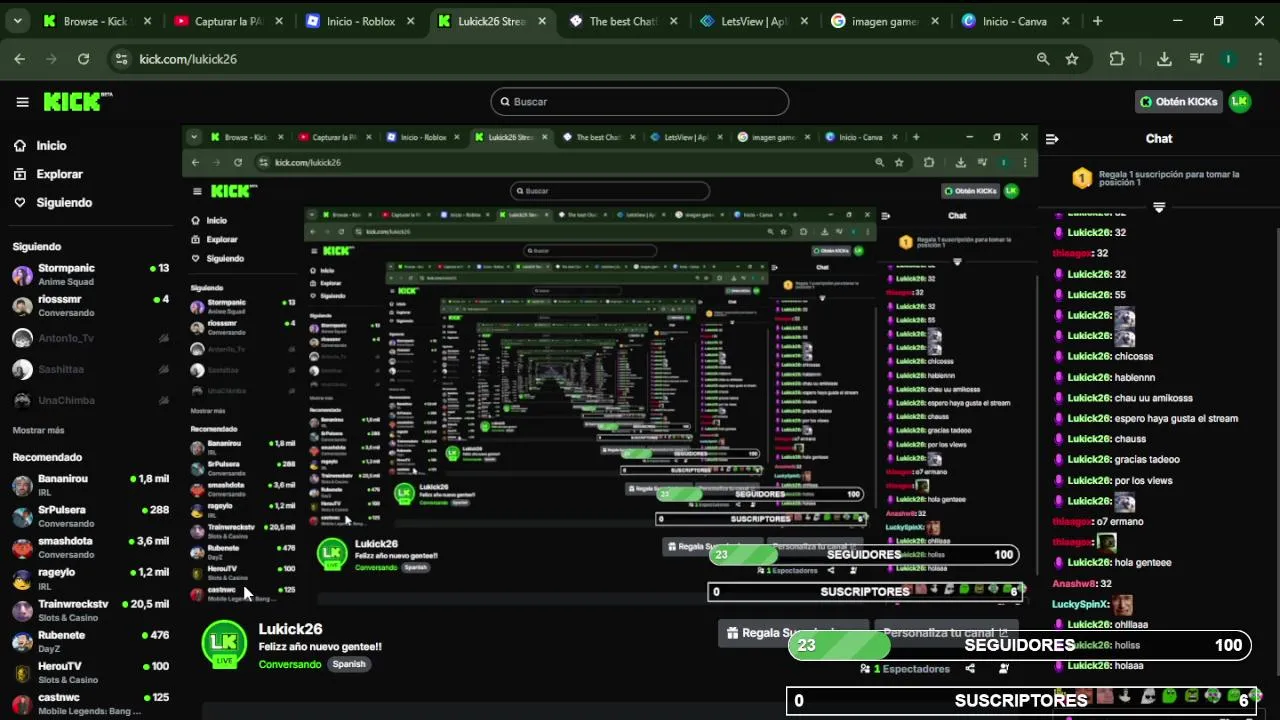Open the LK user avatar menu

pos(1240,101)
